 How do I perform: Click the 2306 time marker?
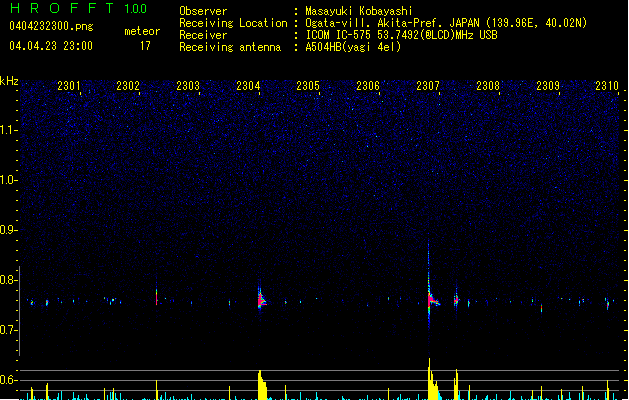point(368,86)
